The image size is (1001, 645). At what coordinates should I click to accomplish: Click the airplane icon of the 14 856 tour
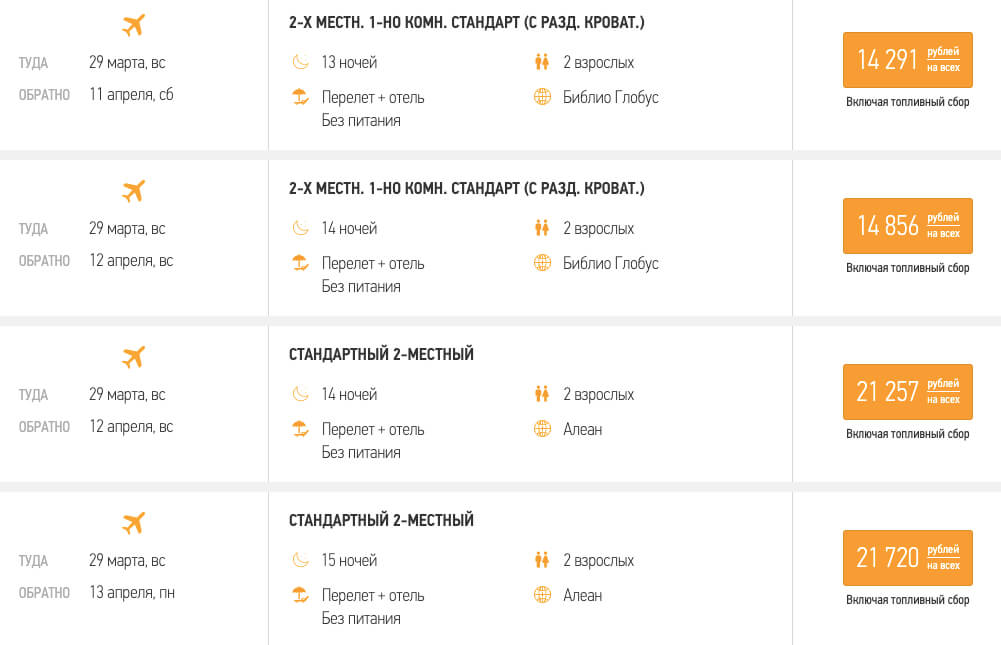(x=133, y=191)
